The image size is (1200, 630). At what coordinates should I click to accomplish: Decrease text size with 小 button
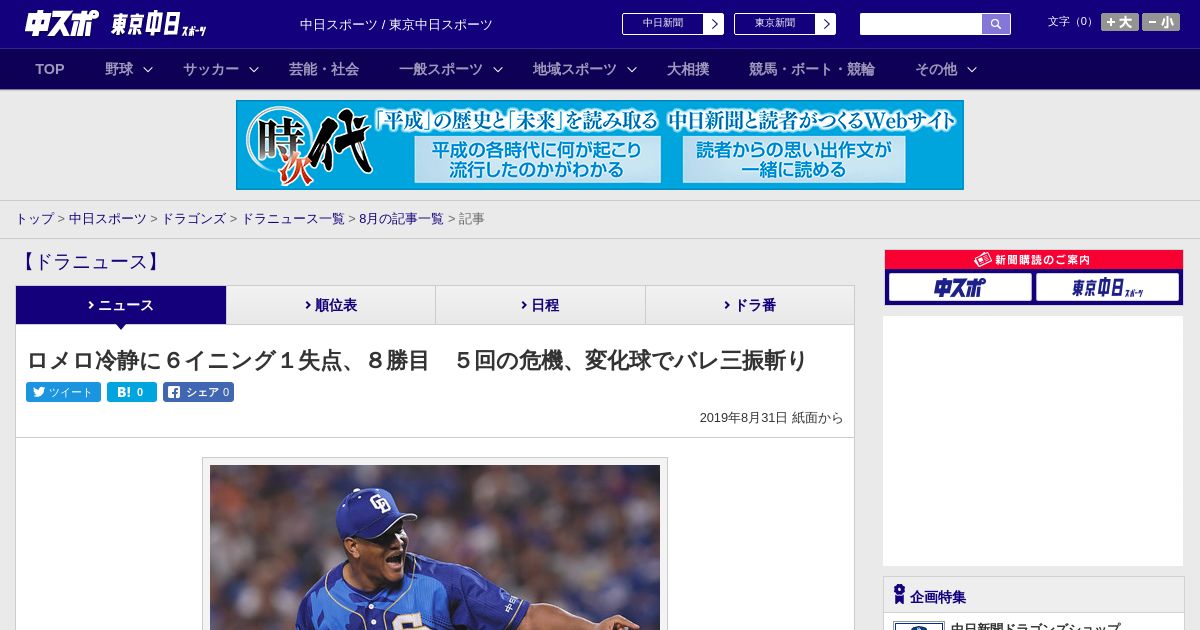(1161, 22)
